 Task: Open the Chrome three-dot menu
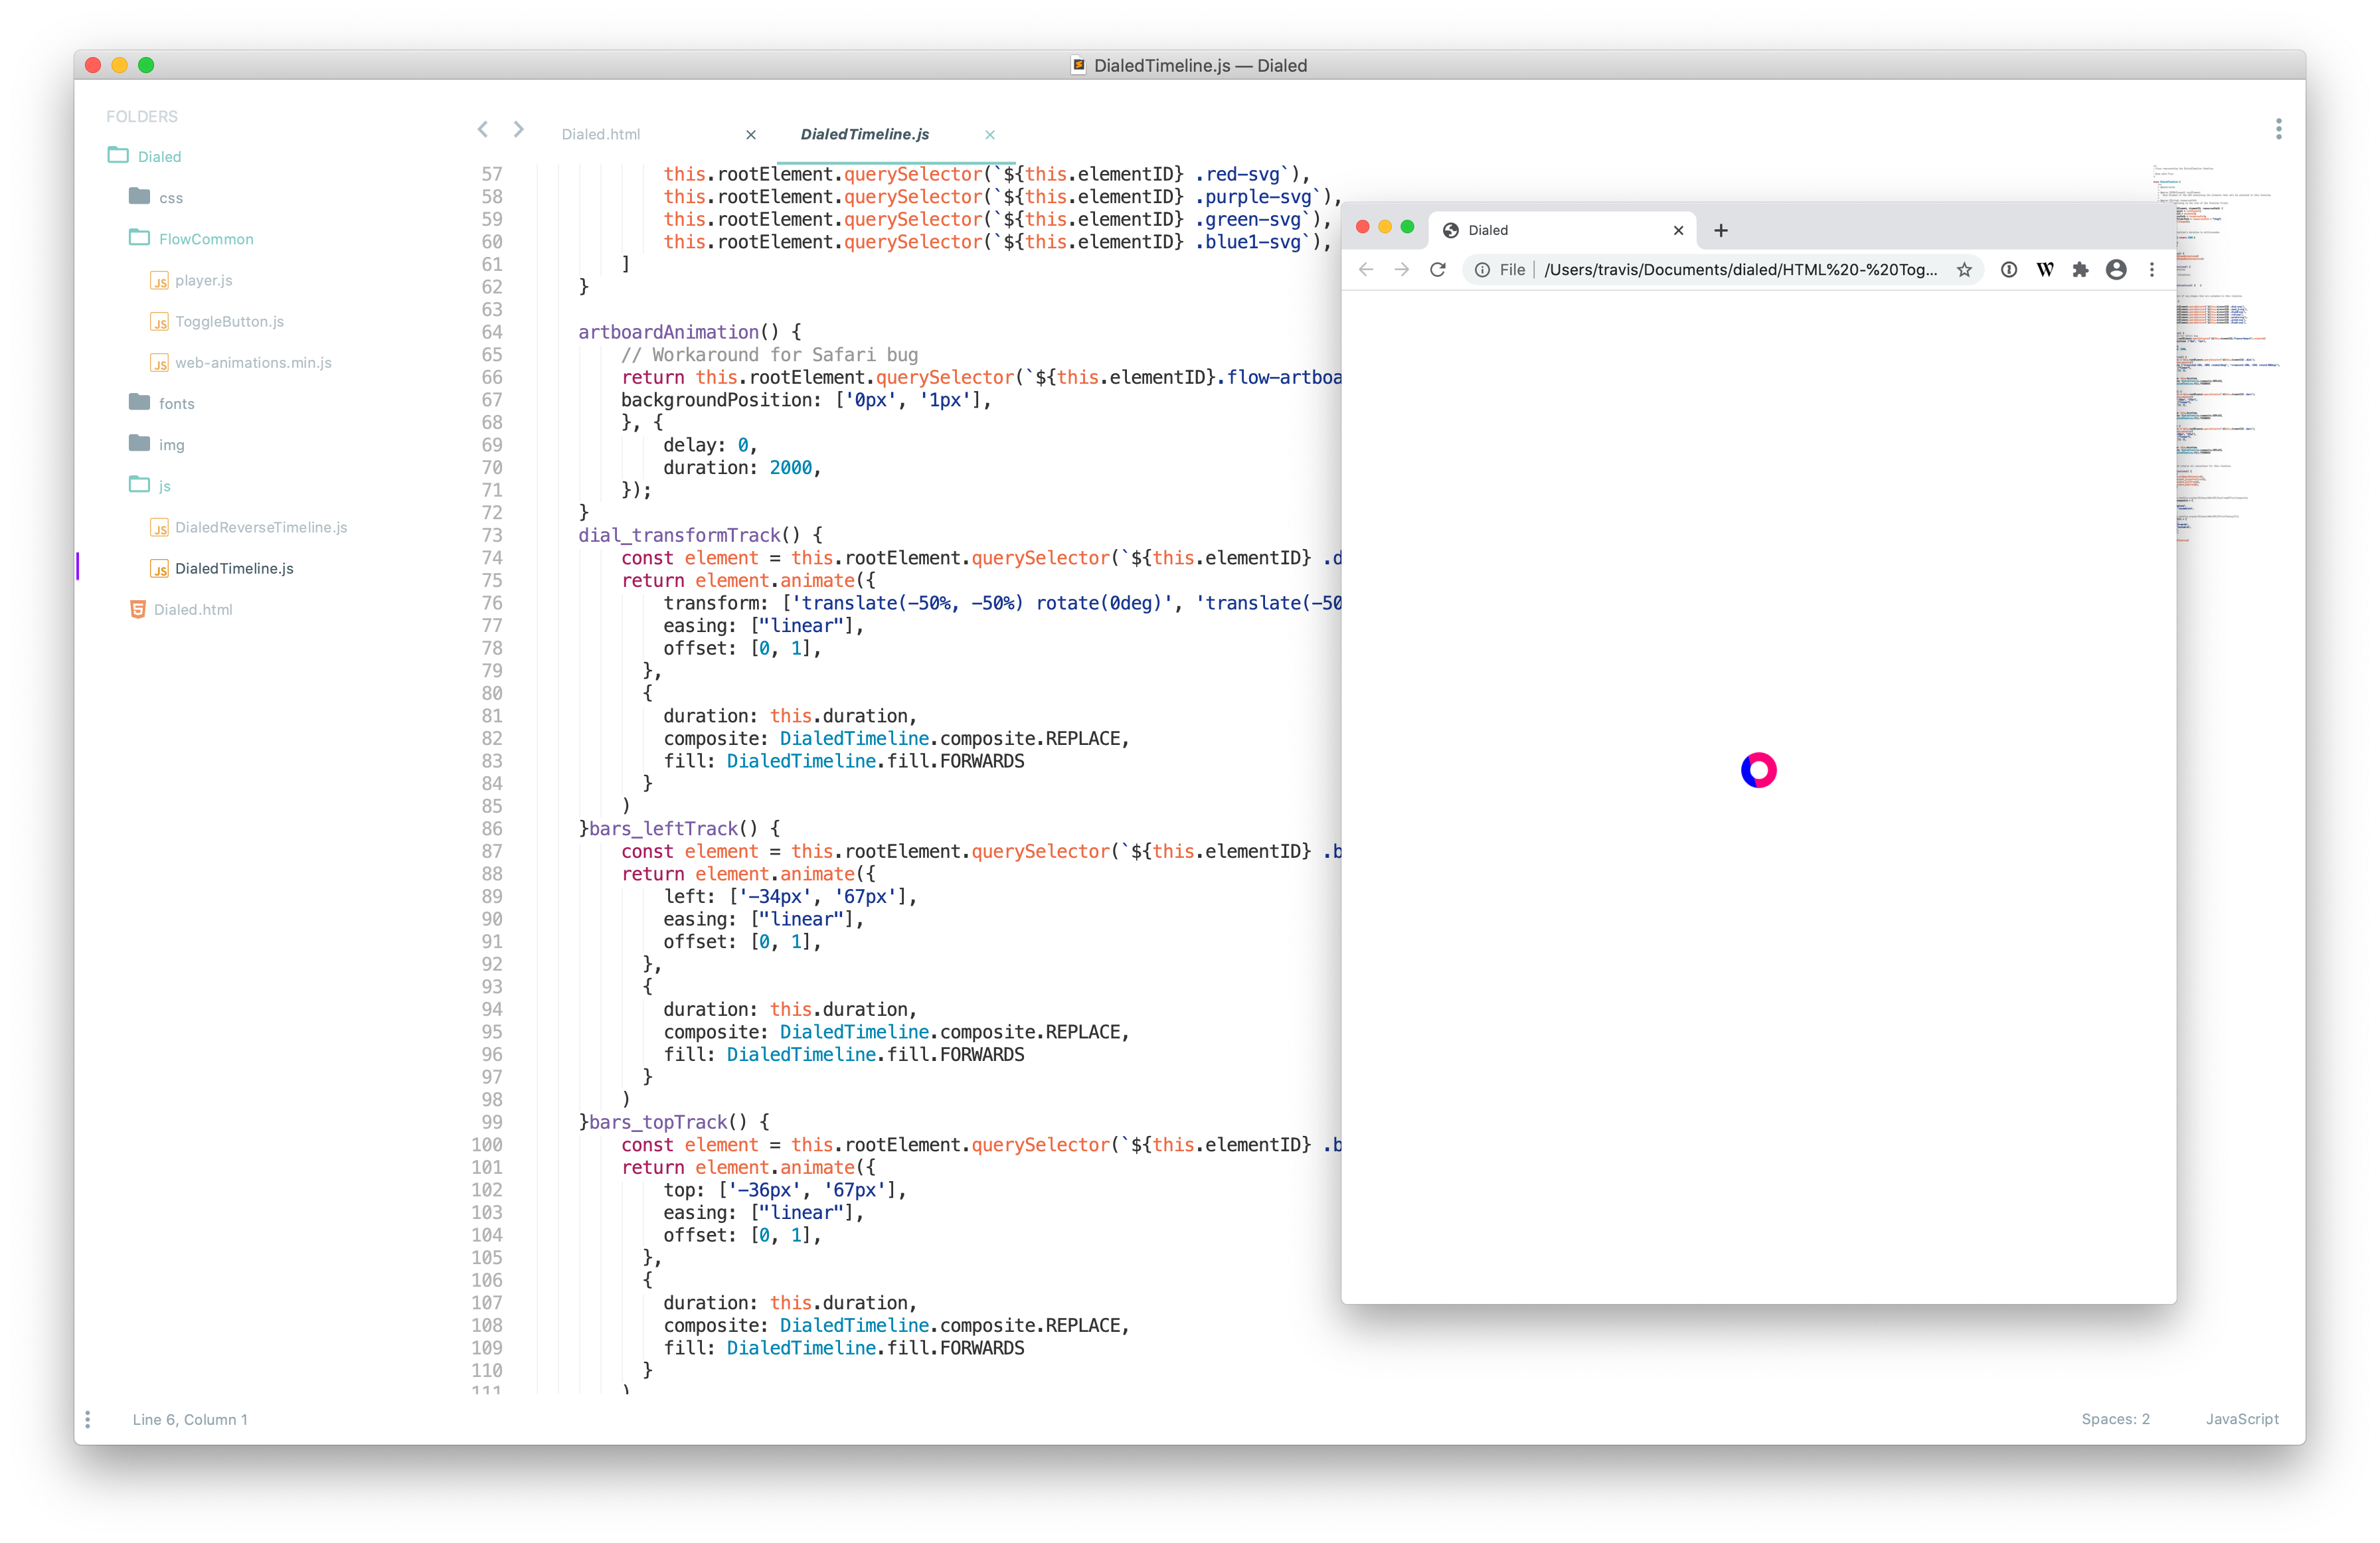click(x=2152, y=269)
